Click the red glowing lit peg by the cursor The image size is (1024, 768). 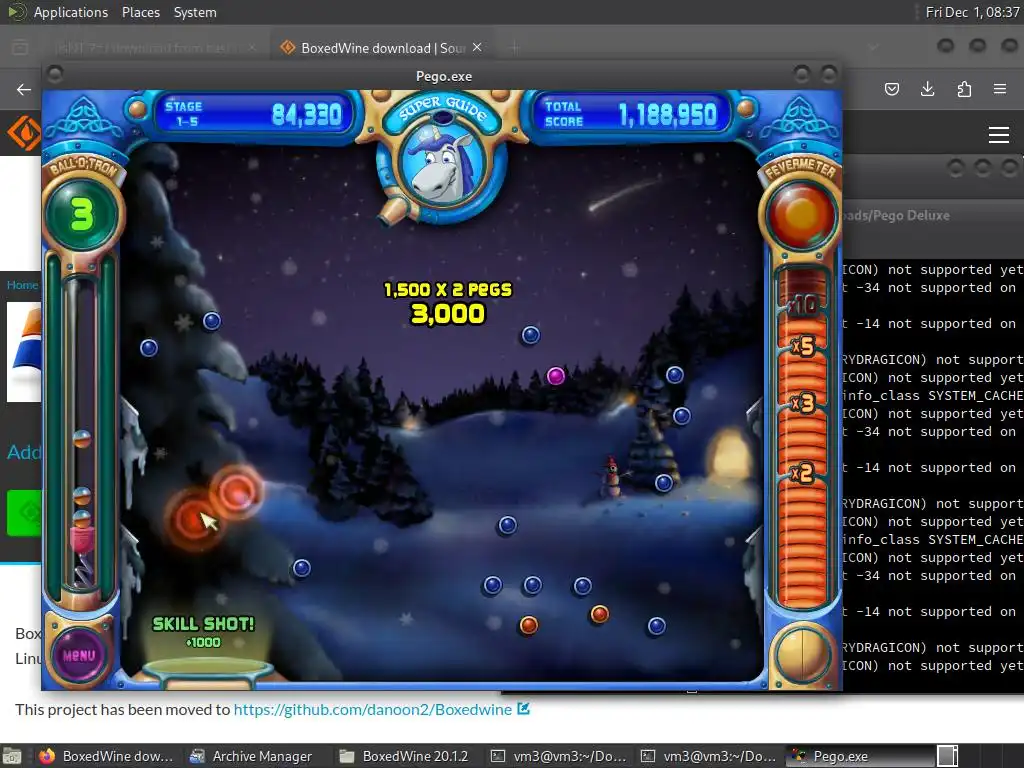(x=193, y=519)
